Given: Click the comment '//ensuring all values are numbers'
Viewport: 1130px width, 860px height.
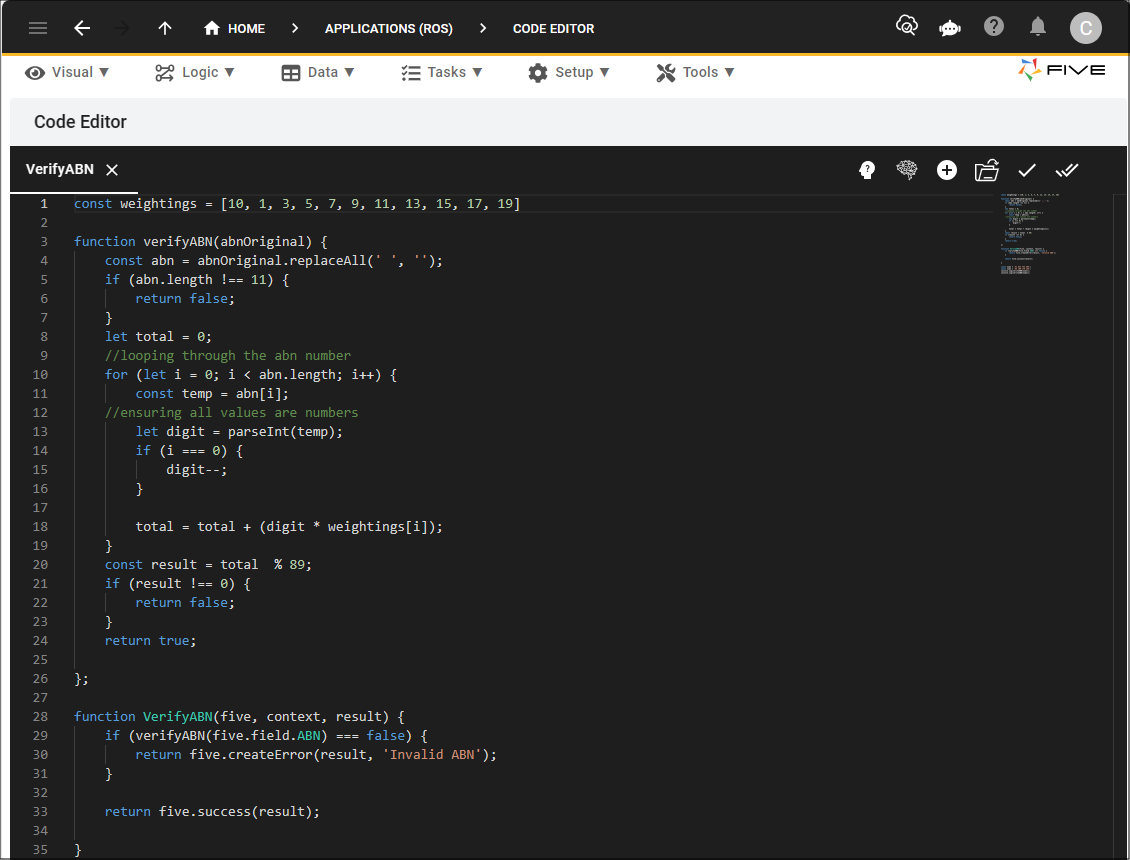Looking at the screenshot, I should (231, 412).
